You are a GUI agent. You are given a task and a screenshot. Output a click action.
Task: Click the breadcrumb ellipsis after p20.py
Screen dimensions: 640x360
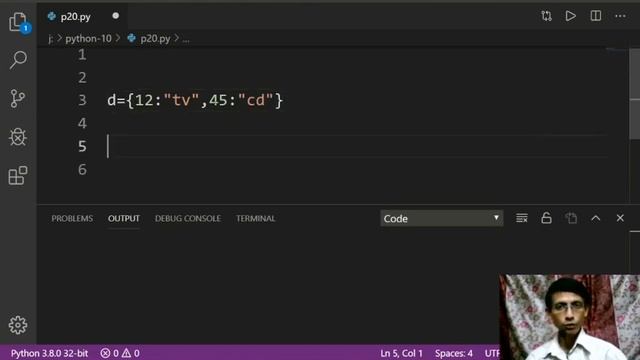186,39
